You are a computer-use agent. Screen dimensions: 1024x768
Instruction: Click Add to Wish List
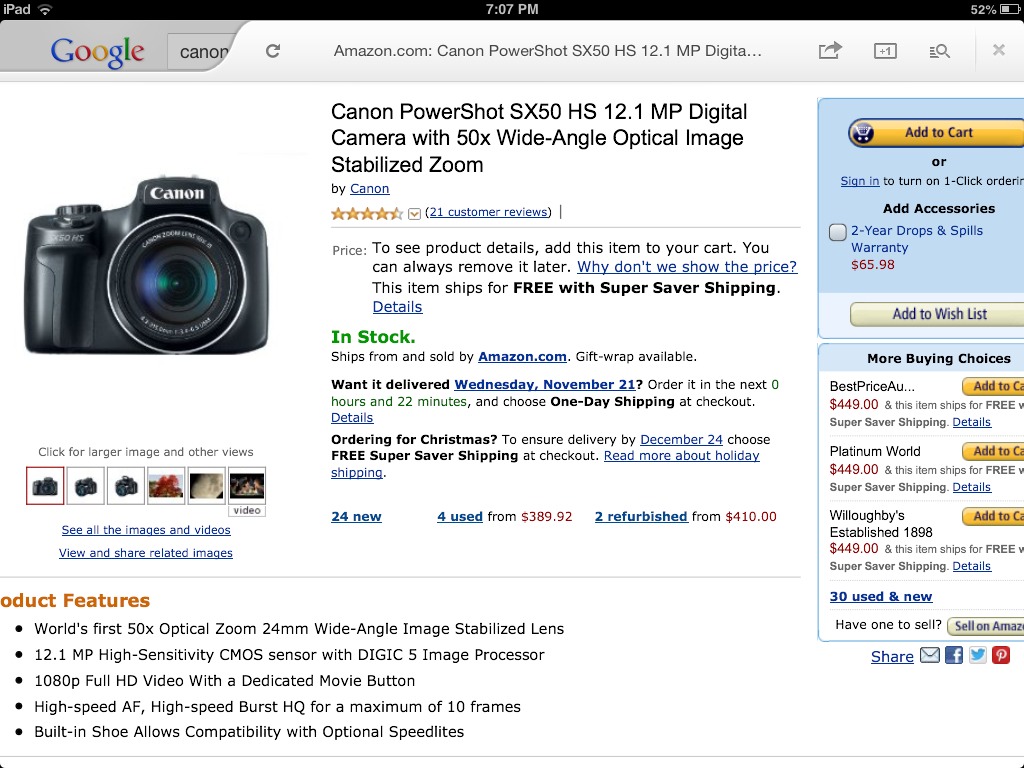(936, 314)
